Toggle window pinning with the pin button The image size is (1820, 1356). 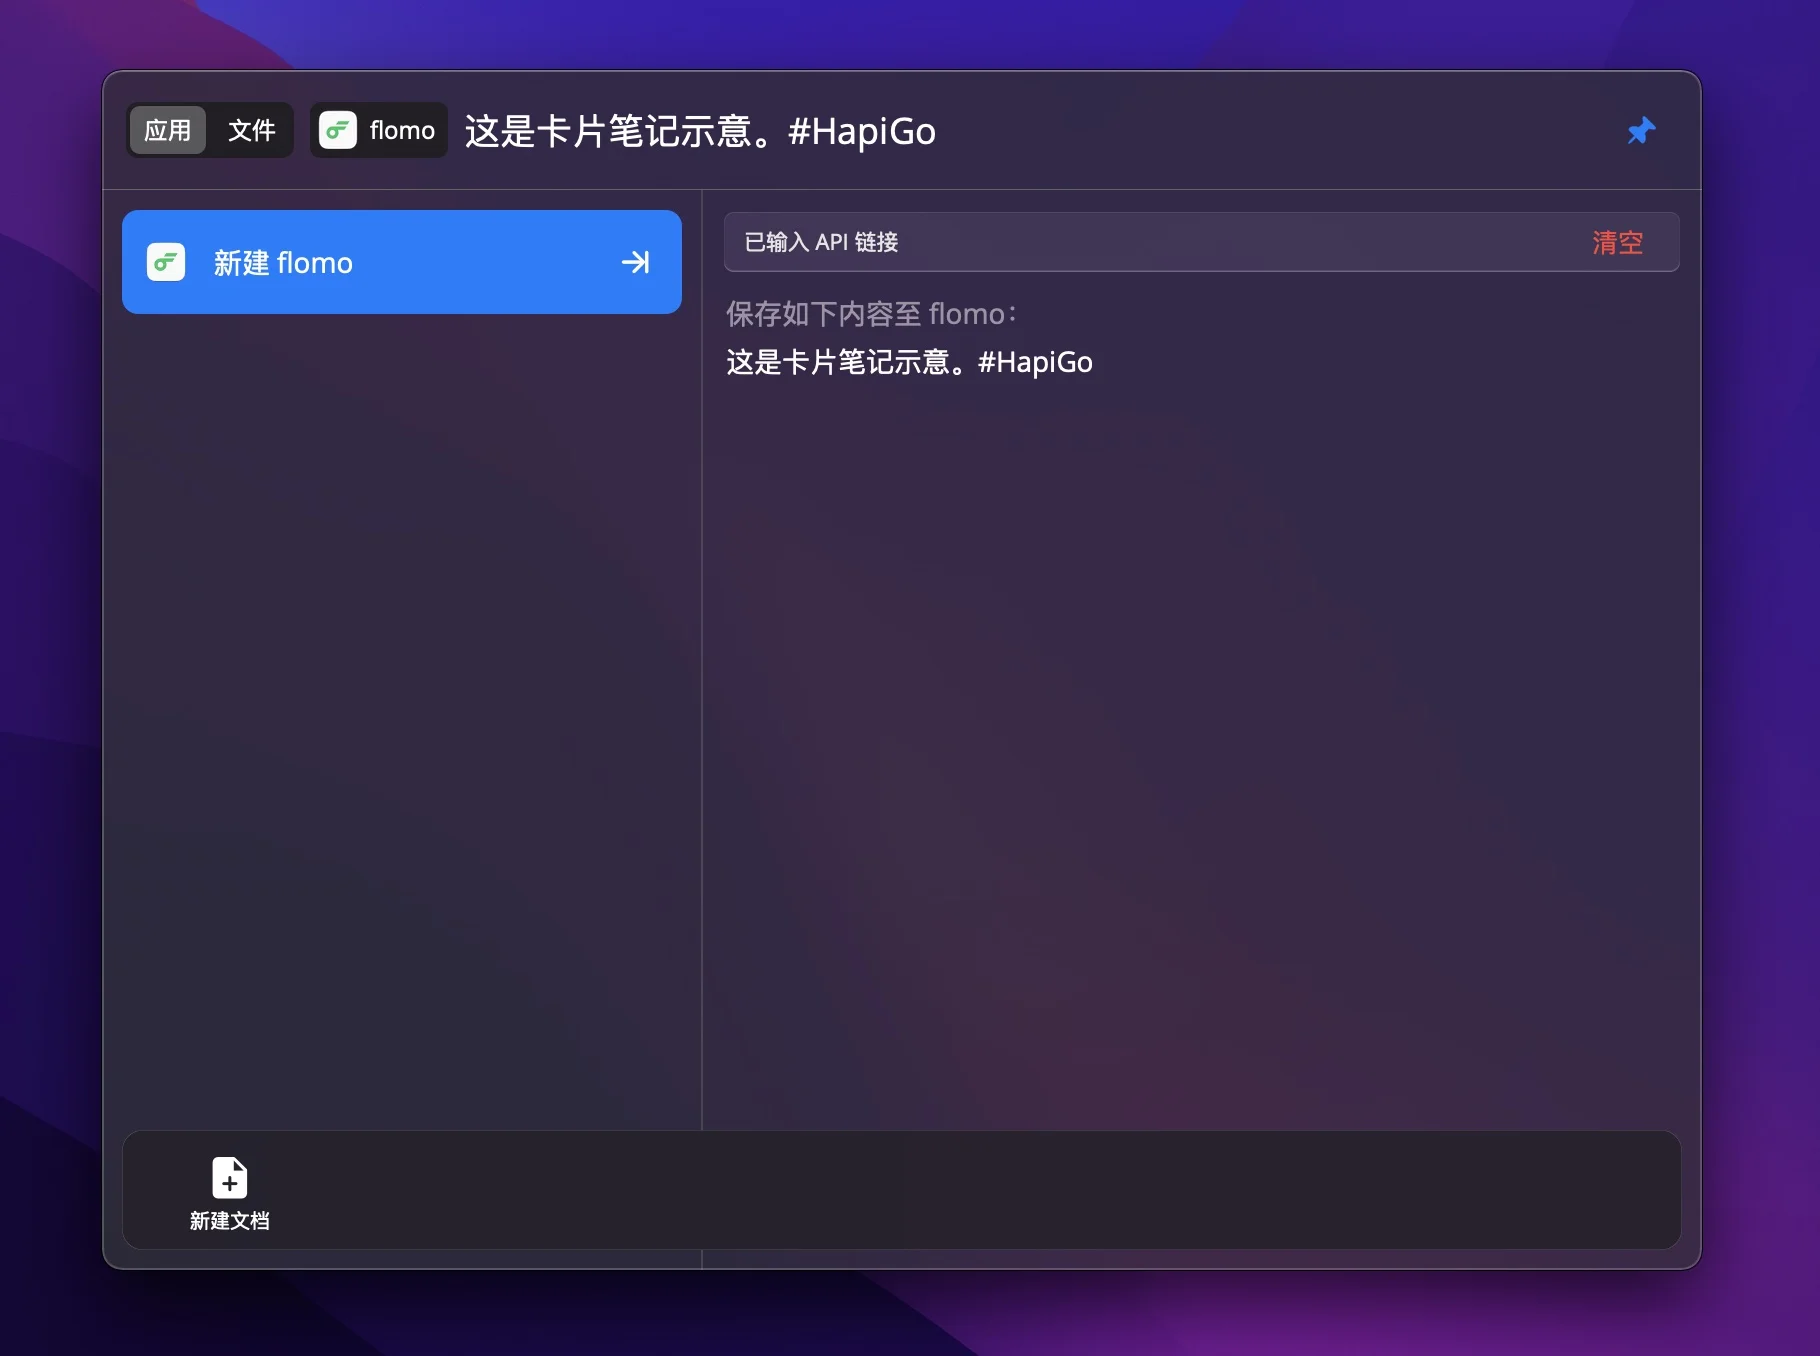click(x=1641, y=130)
